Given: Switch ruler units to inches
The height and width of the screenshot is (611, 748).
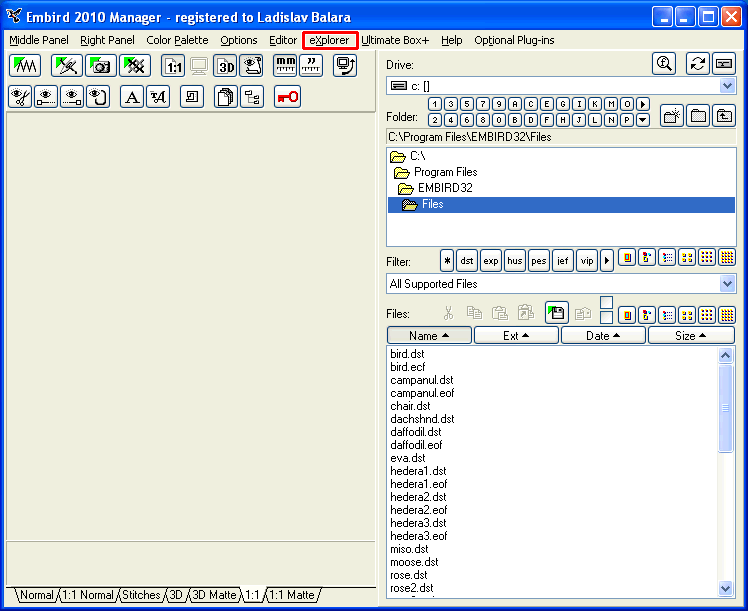Looking at the screenshot, I should tap(311, 66).
